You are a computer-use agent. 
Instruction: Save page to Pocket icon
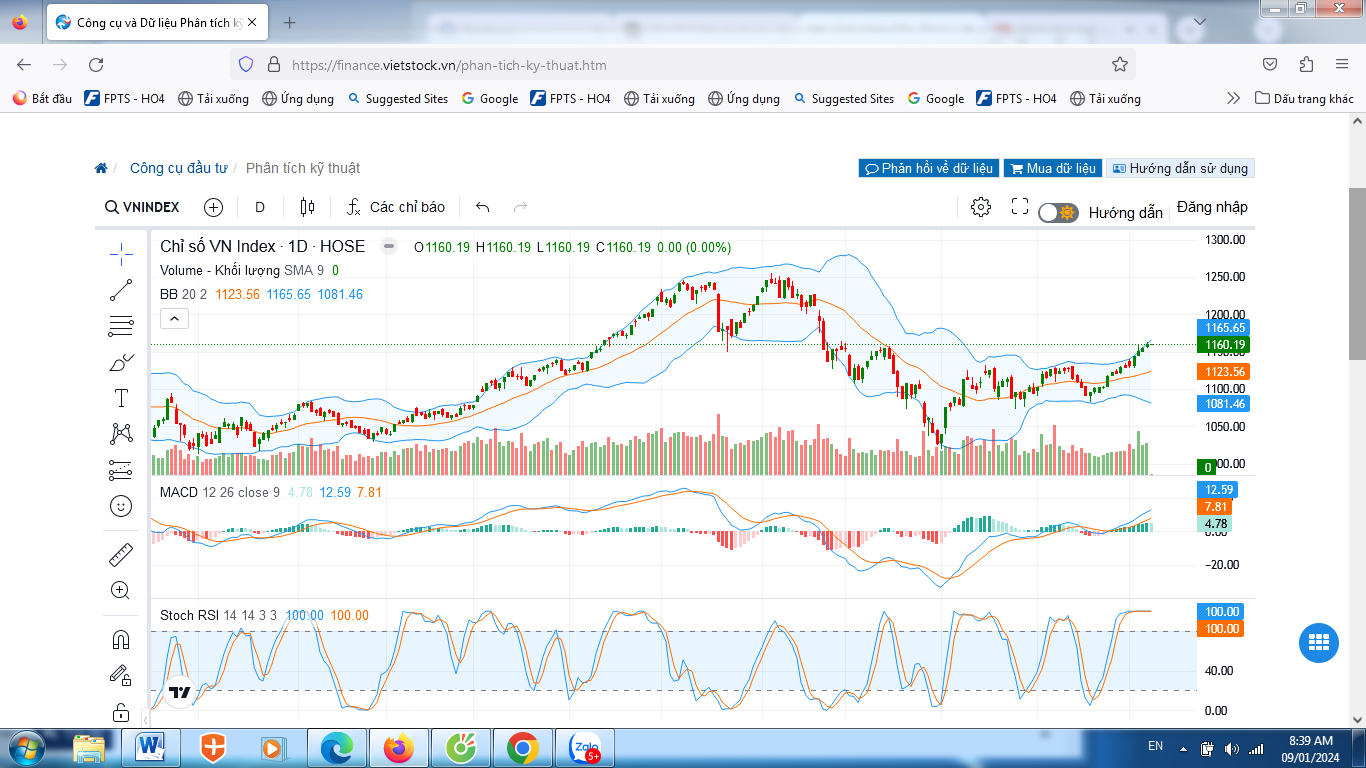[x=1270, y=65]
